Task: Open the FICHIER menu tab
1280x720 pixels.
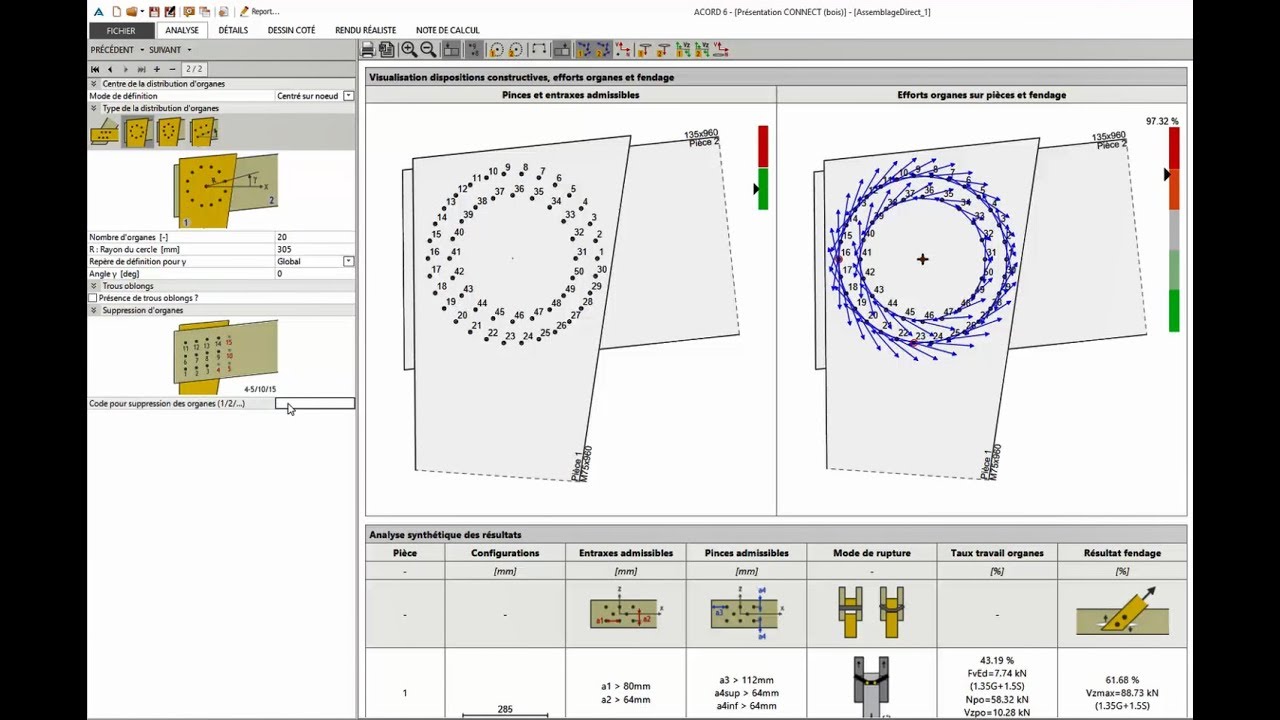Action: [x=121, y=31]
